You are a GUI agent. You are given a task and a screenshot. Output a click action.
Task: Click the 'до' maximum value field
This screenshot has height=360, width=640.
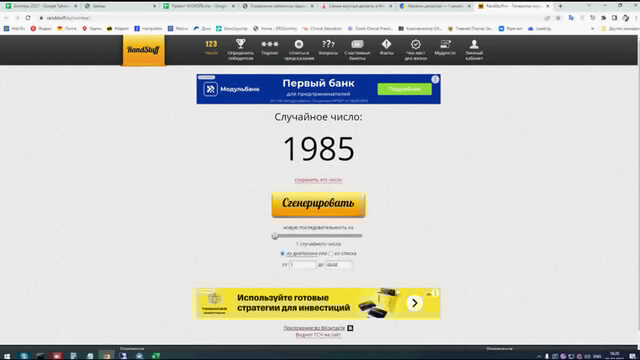click(338, 264)
